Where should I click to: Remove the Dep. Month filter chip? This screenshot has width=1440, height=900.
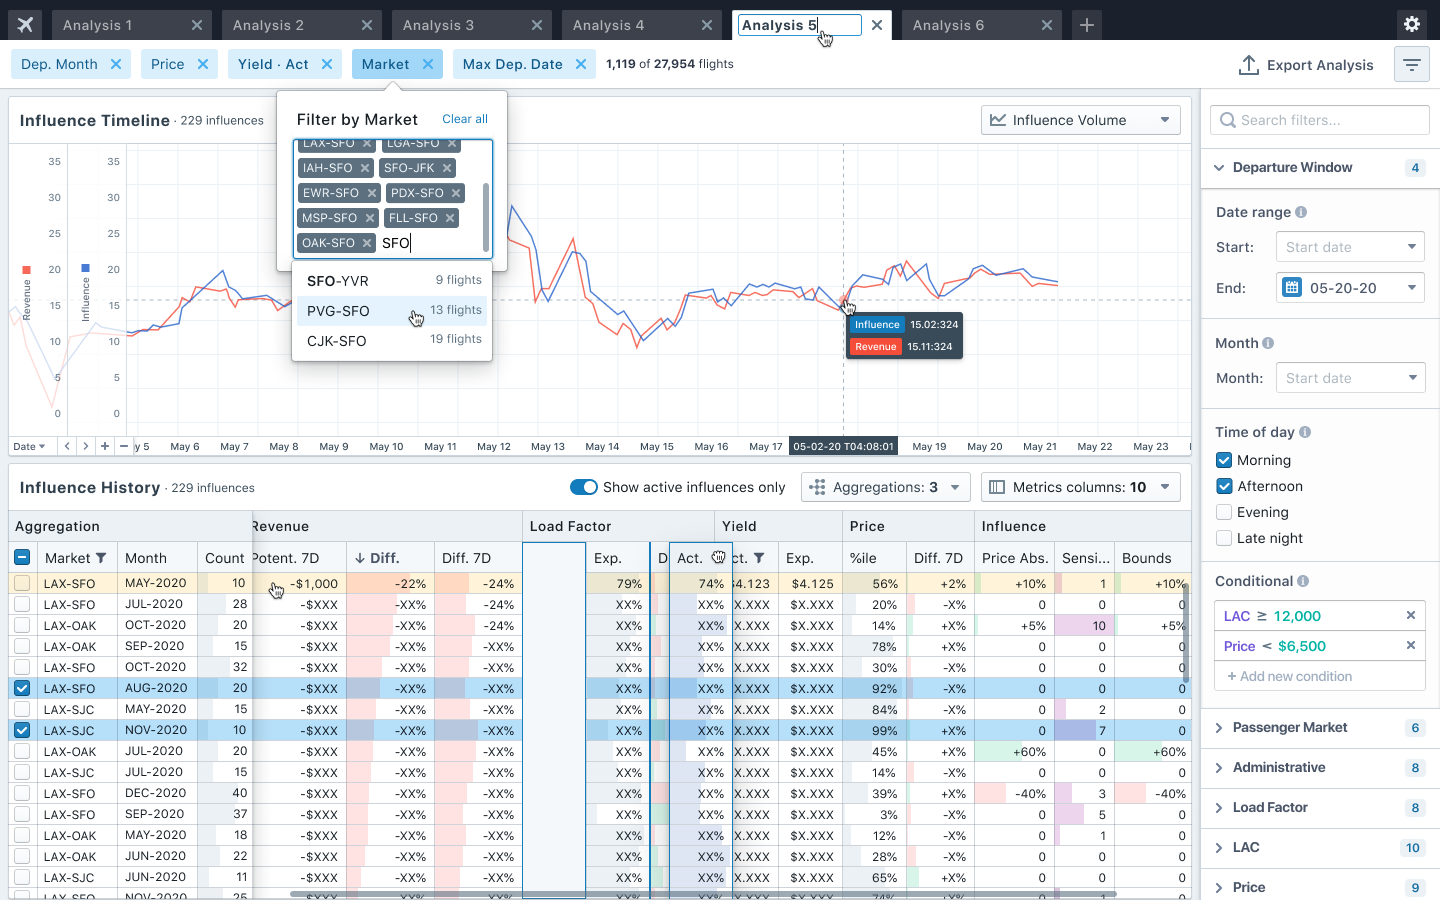pos(116,64)
